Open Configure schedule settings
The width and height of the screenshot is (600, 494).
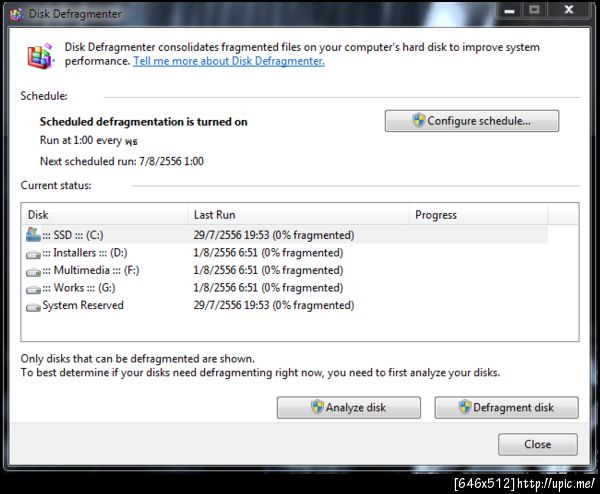472,121
